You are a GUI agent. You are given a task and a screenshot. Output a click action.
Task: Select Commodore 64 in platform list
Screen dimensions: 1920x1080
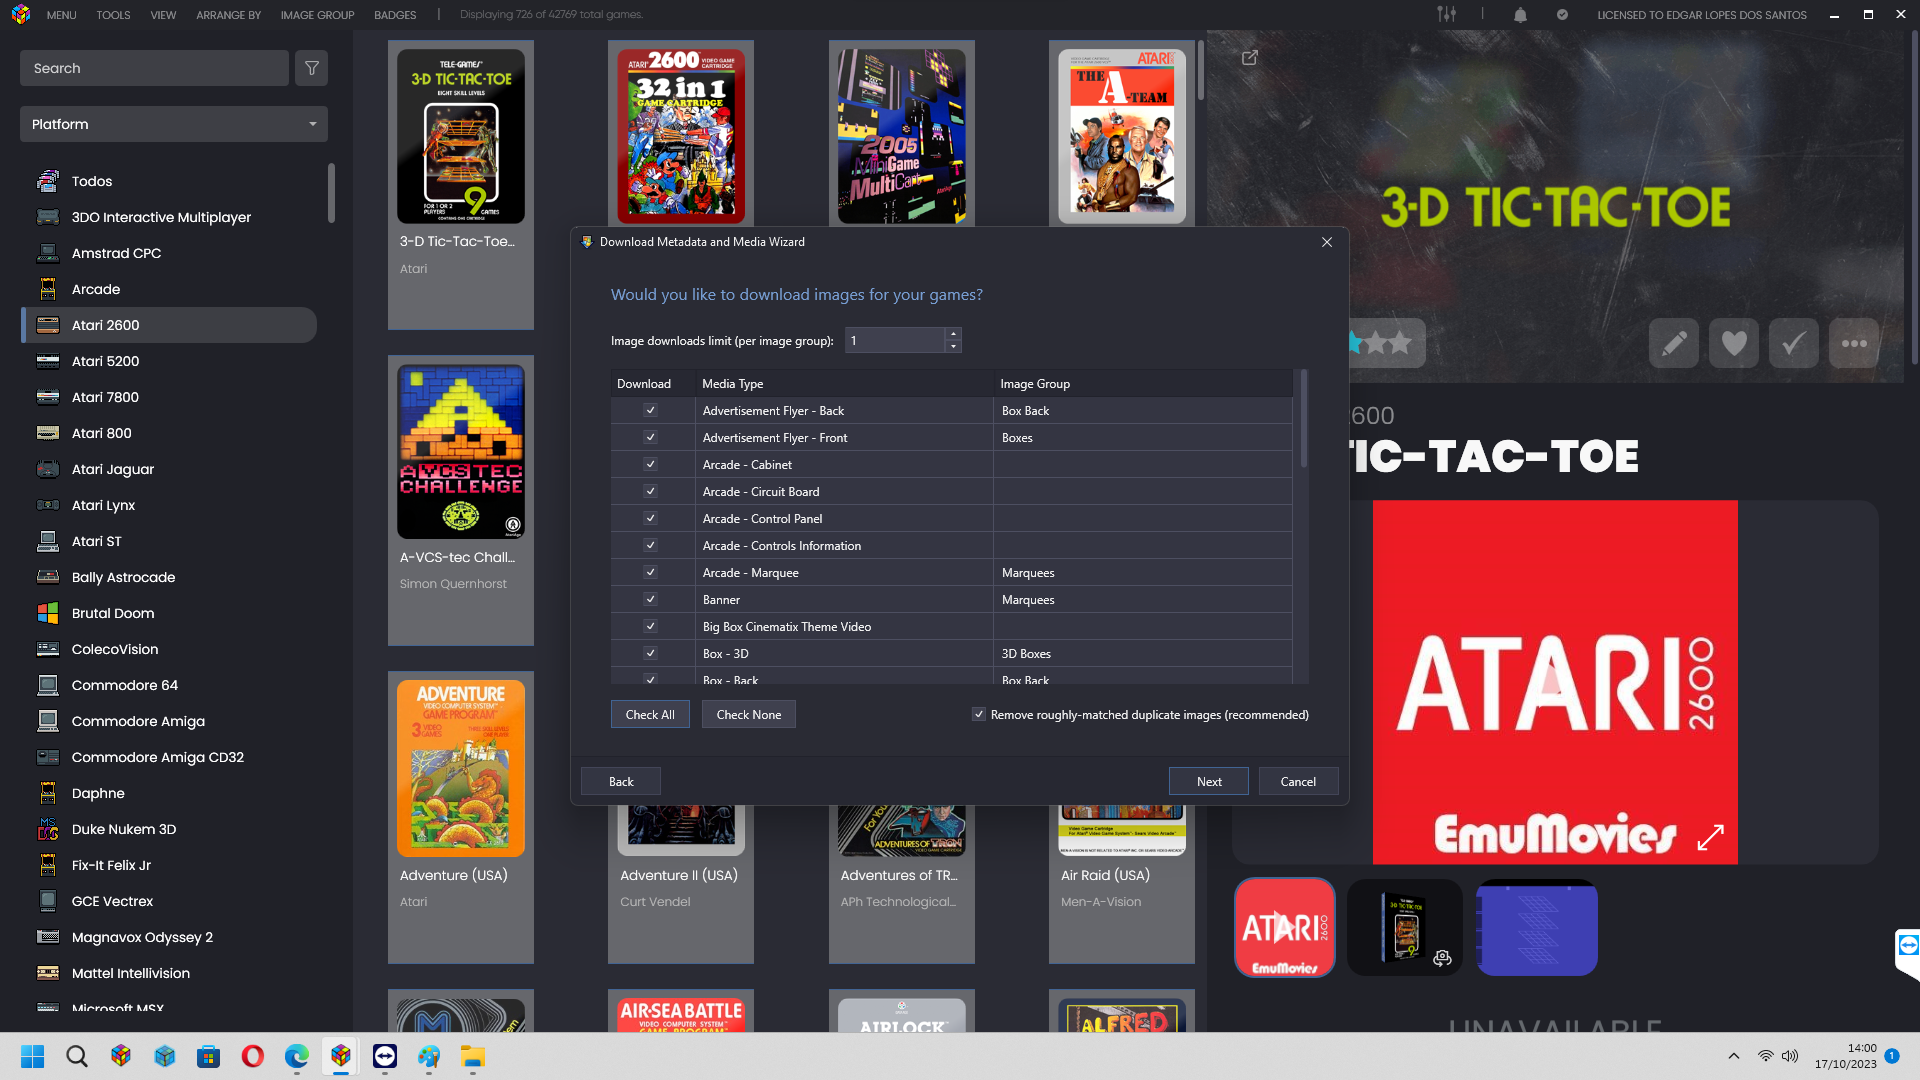169,685
